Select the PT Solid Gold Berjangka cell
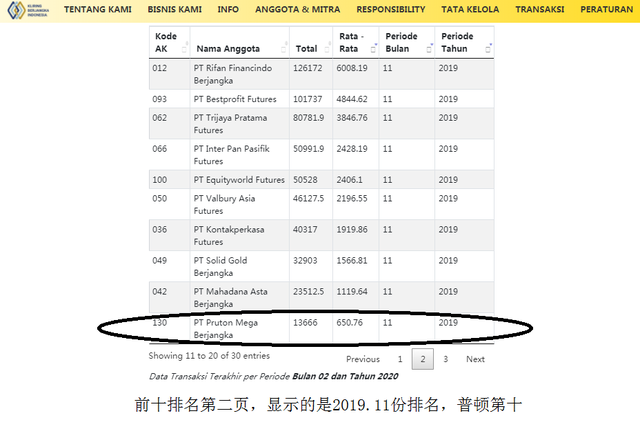 click(240, 267)
